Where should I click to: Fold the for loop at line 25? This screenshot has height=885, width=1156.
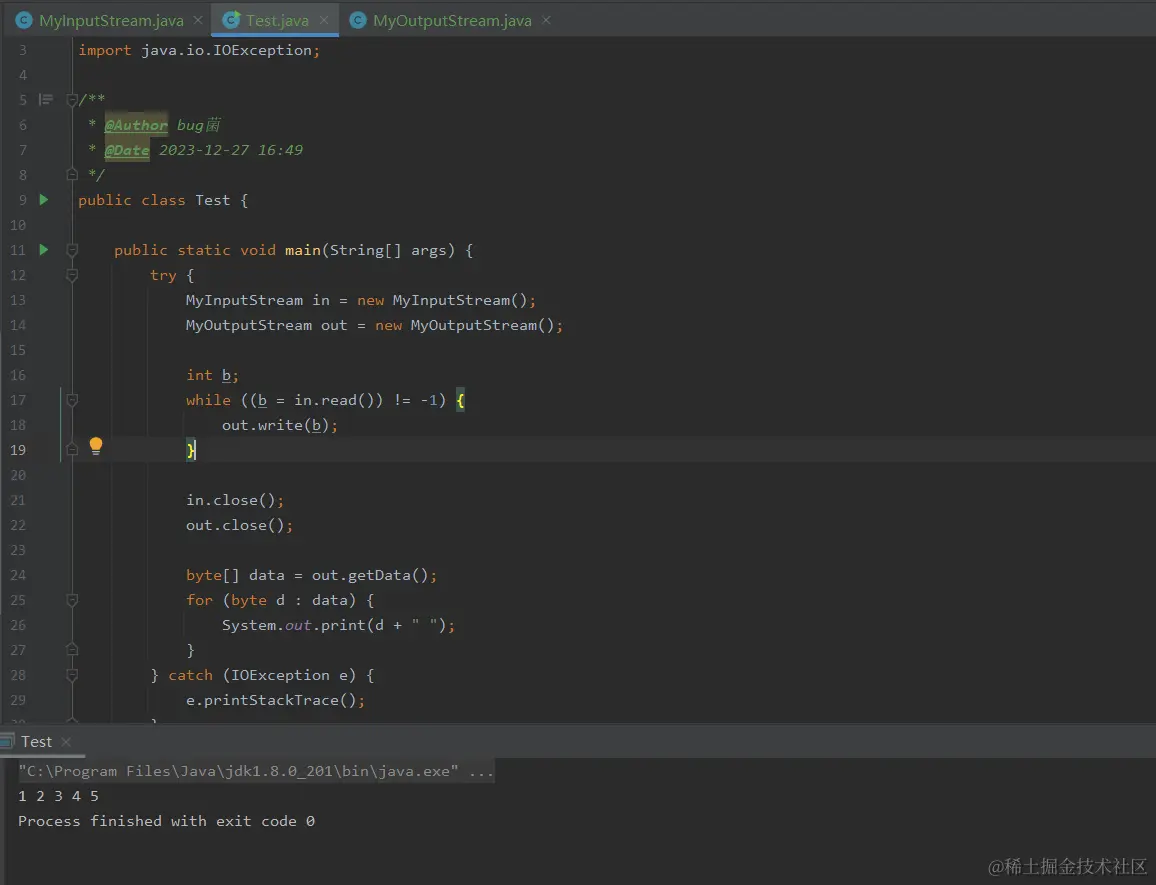pos(72,600)
